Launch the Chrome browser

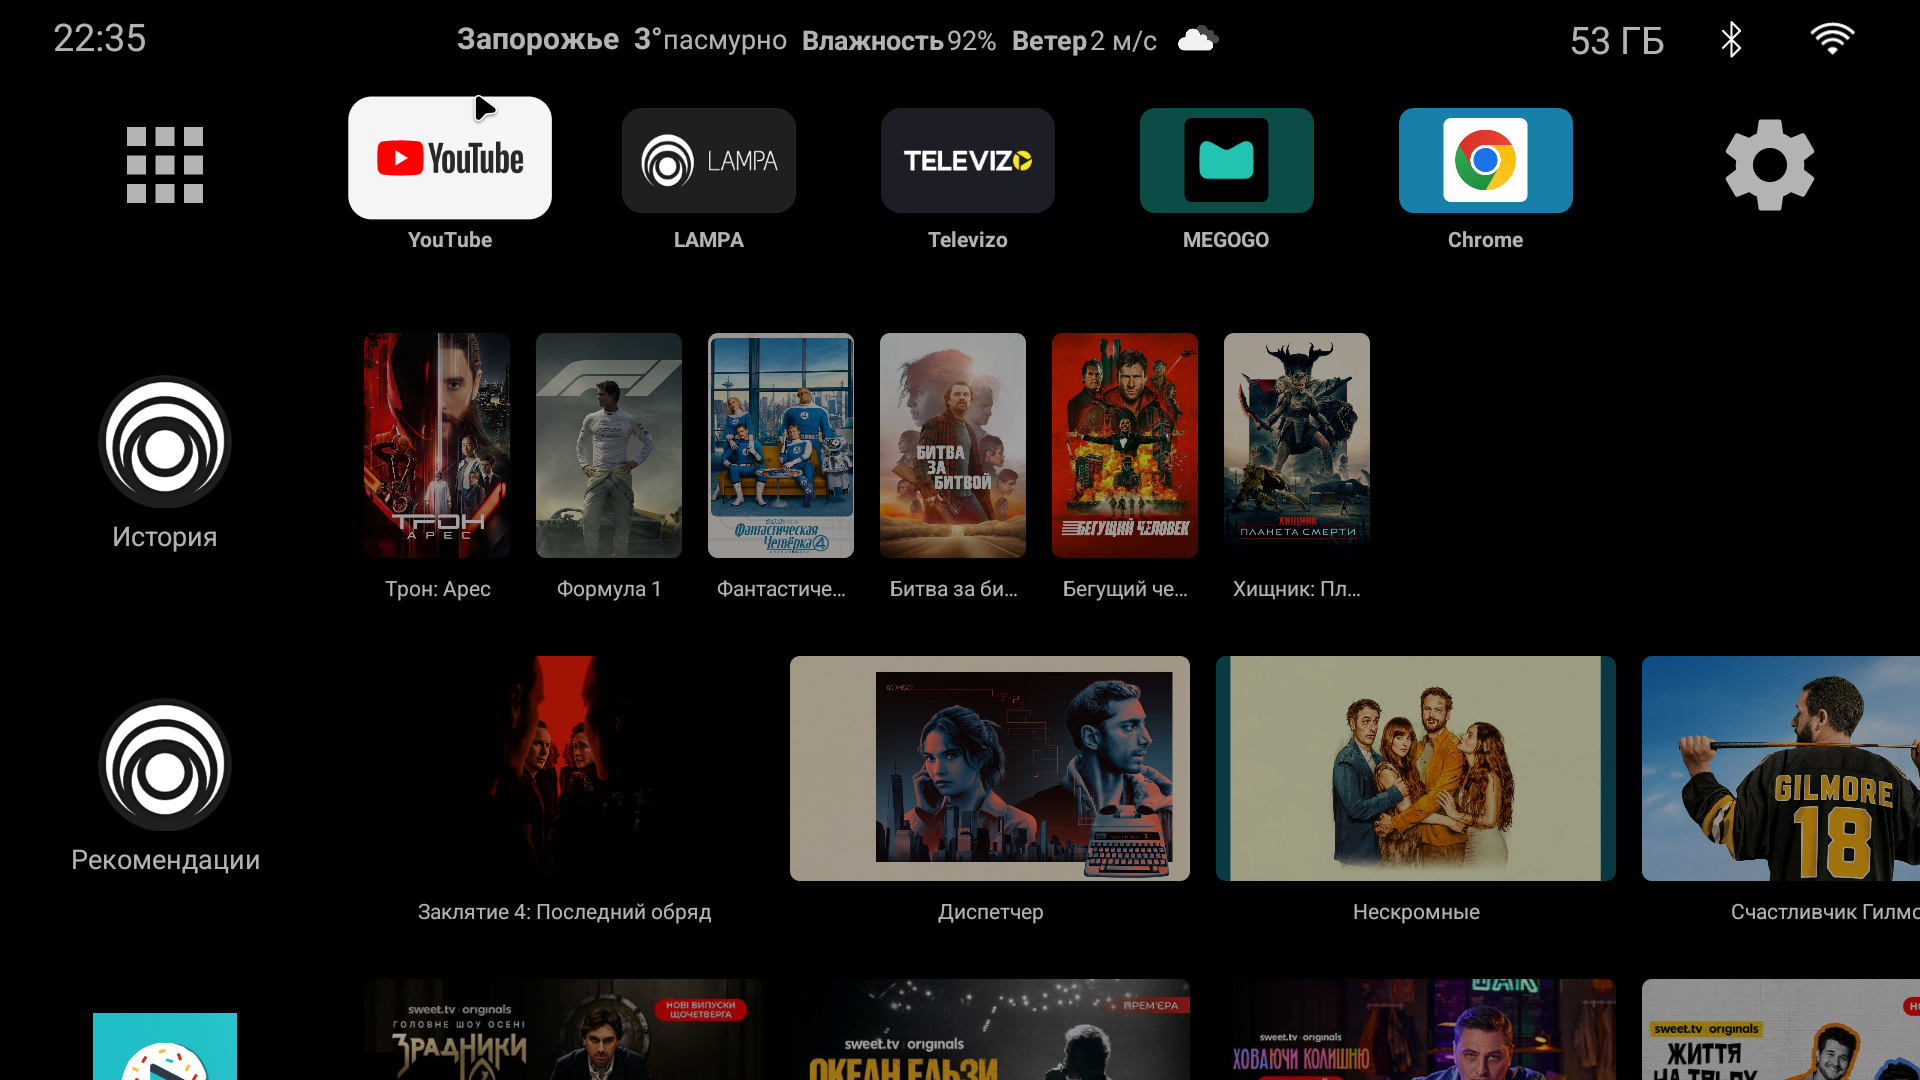(1485, 161)
